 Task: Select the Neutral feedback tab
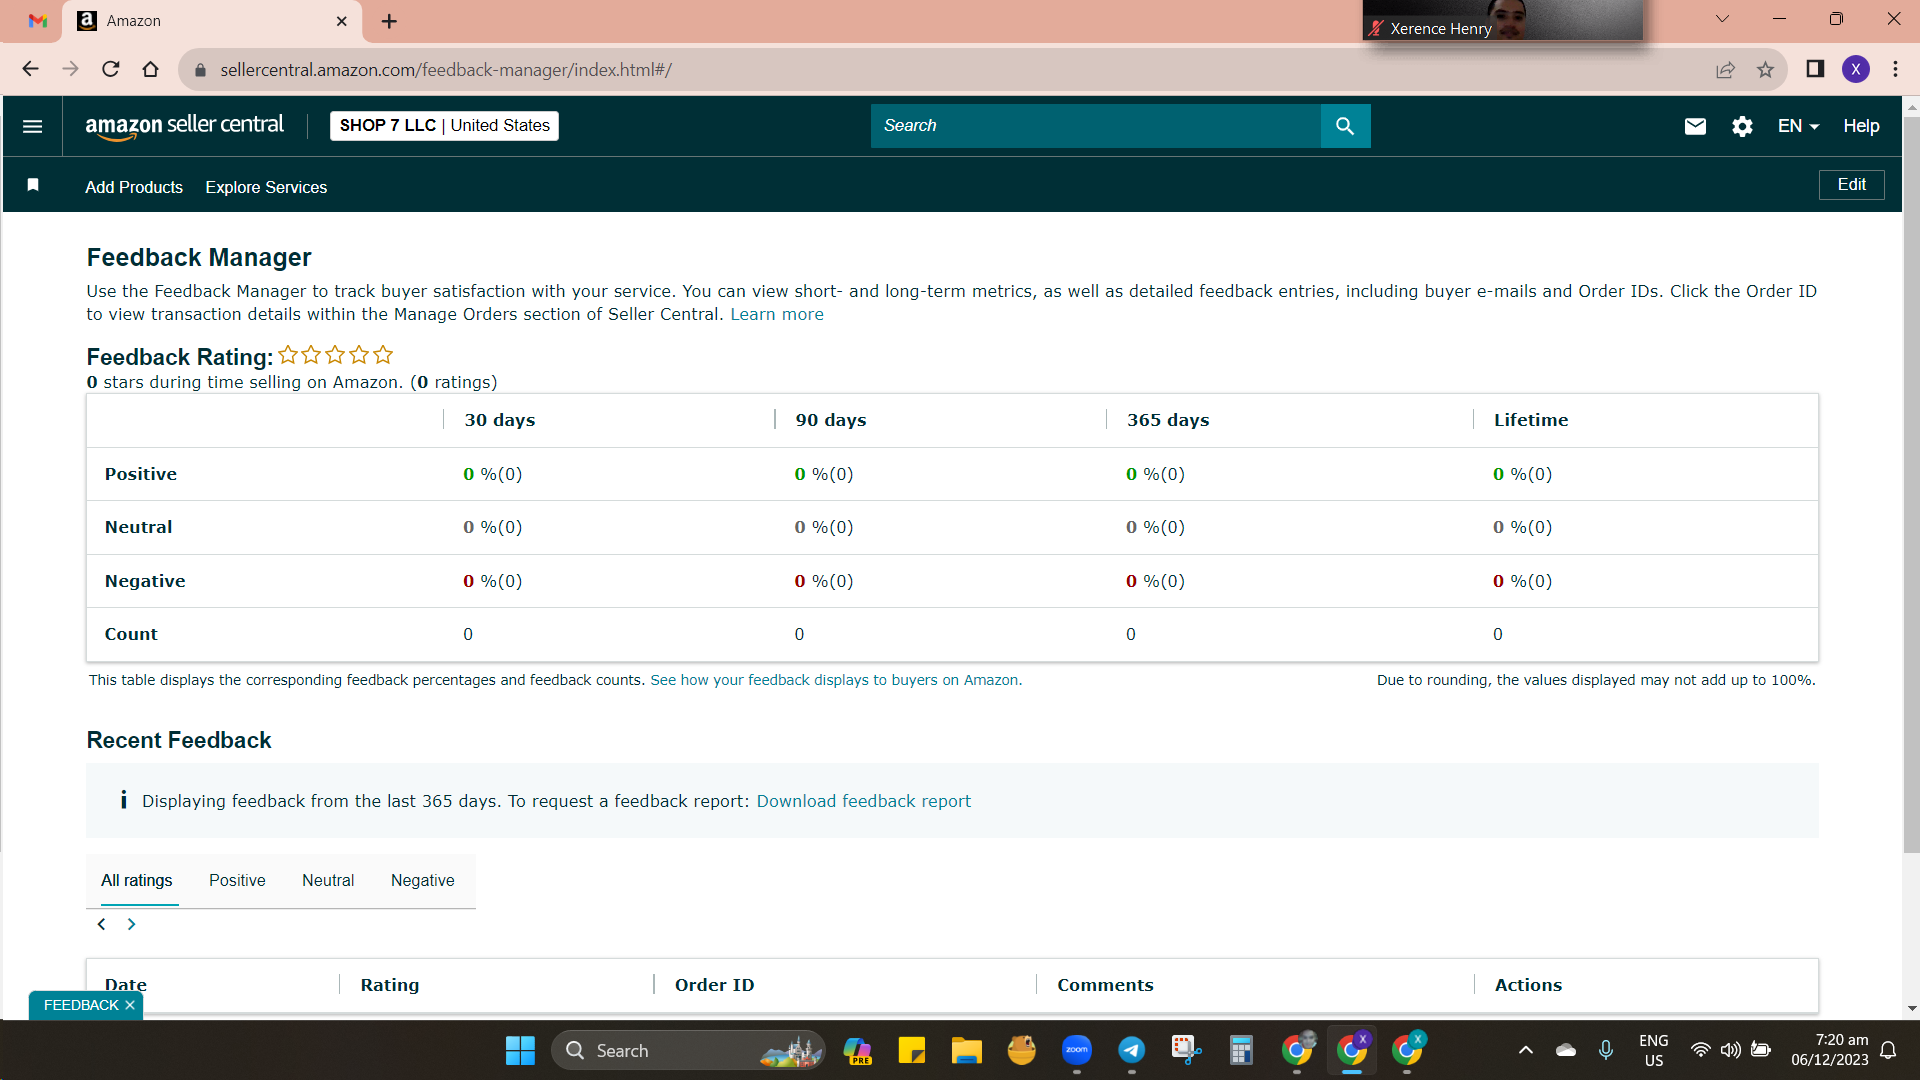328,880
